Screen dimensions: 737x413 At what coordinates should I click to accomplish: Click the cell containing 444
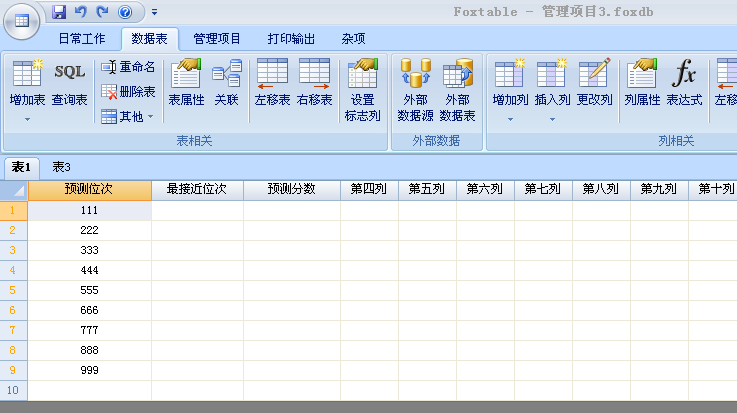coord(89,270)
